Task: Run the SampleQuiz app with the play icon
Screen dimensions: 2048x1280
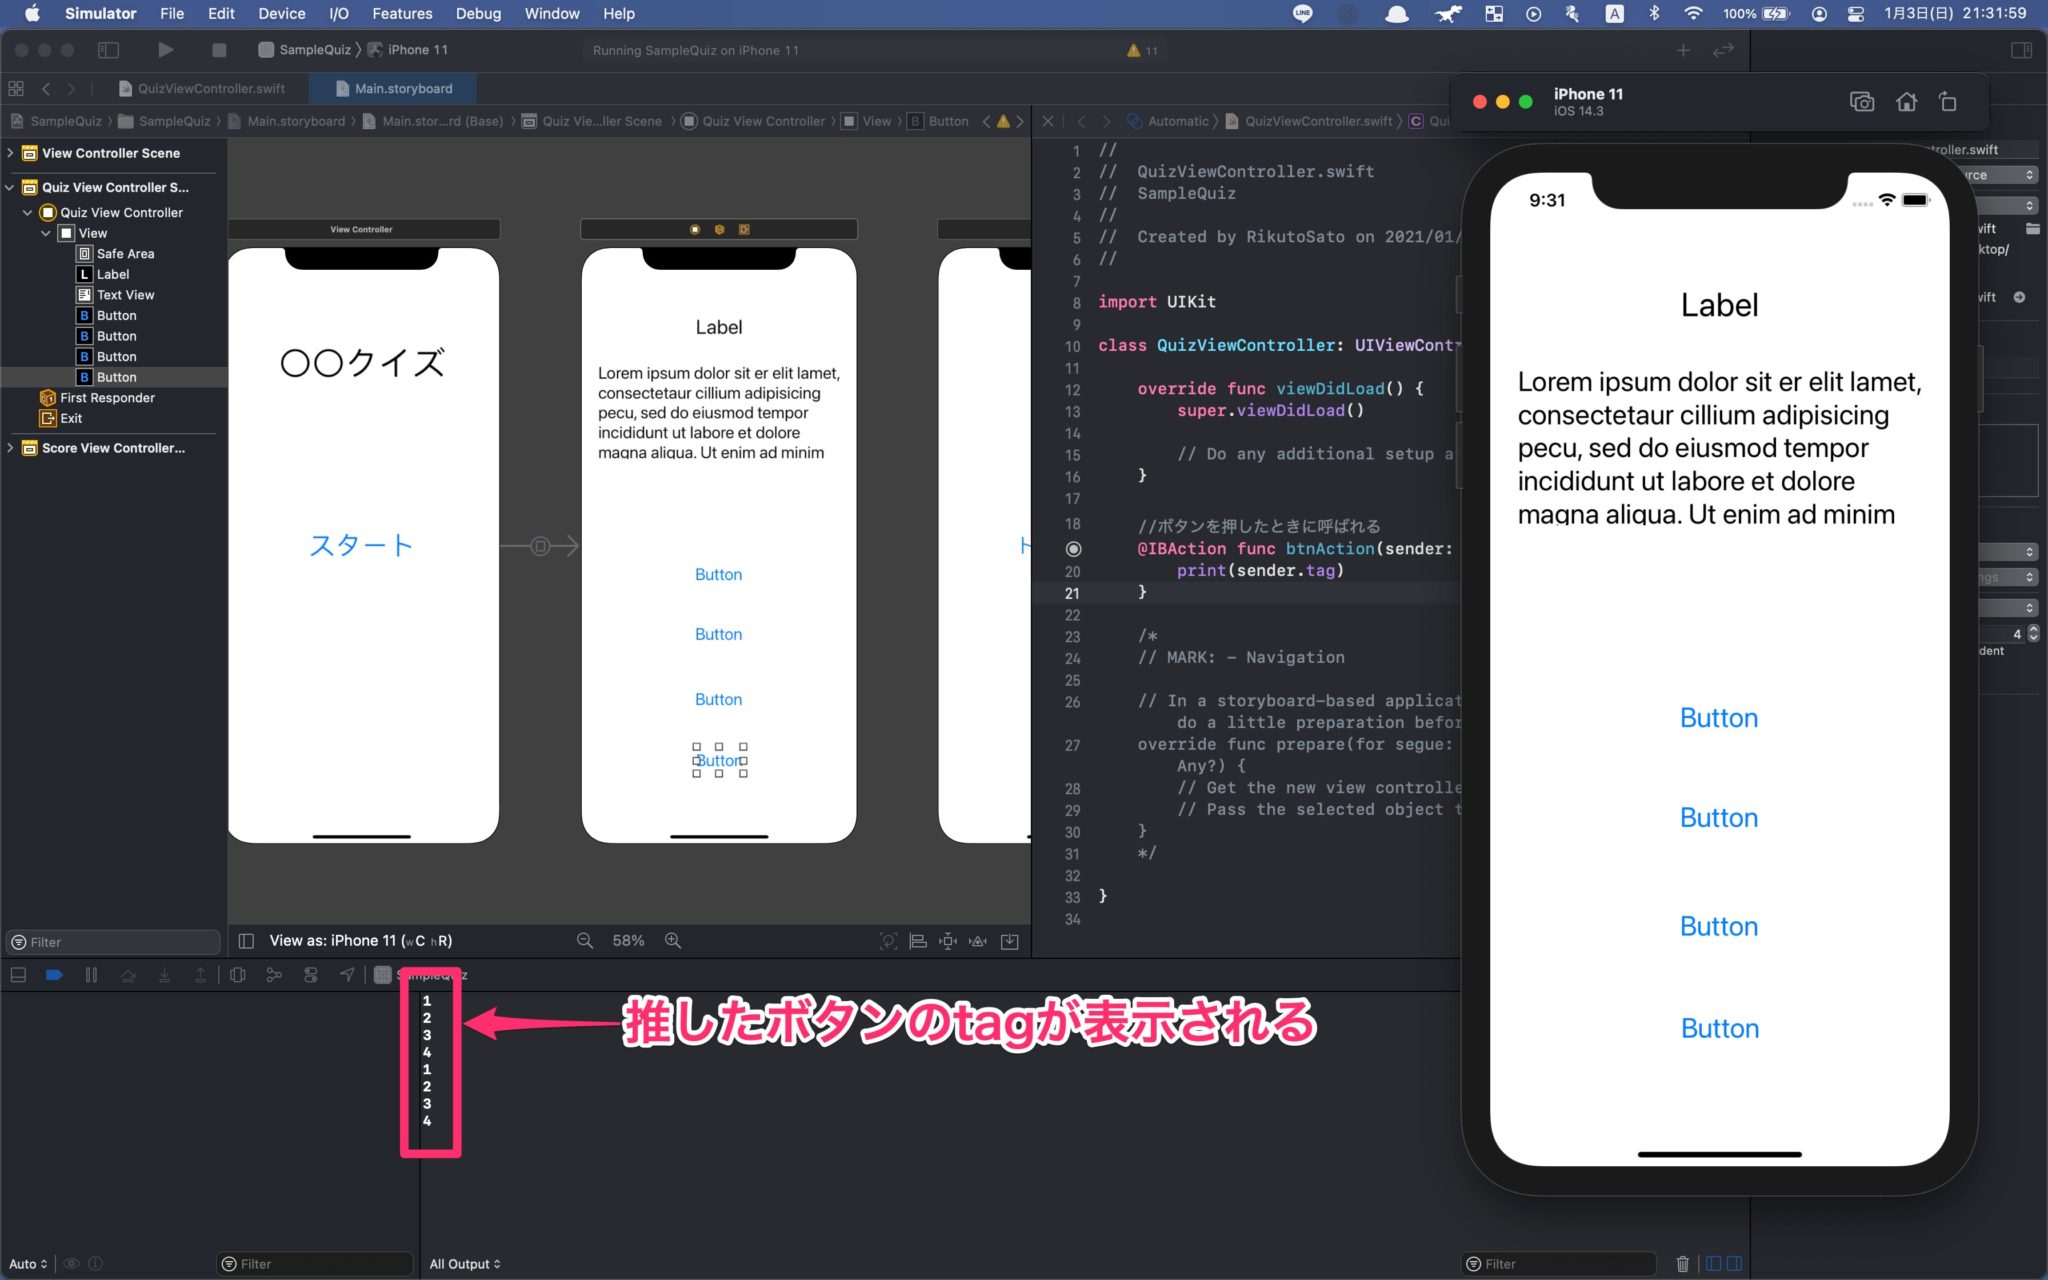Action: click(x=166, y=49)
